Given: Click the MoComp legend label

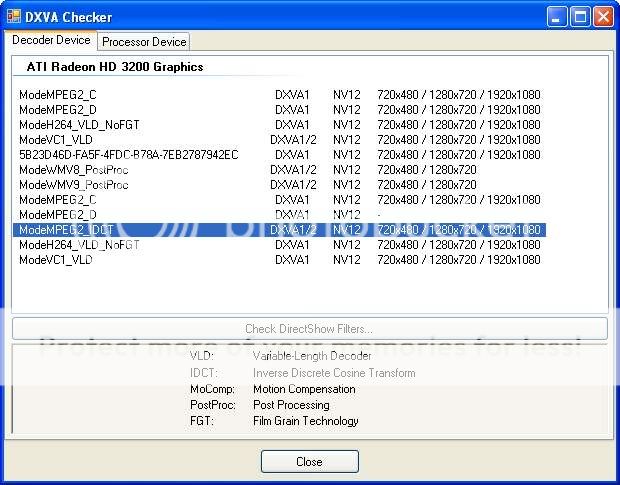Looking at the screenshot, I should [212, 389].
